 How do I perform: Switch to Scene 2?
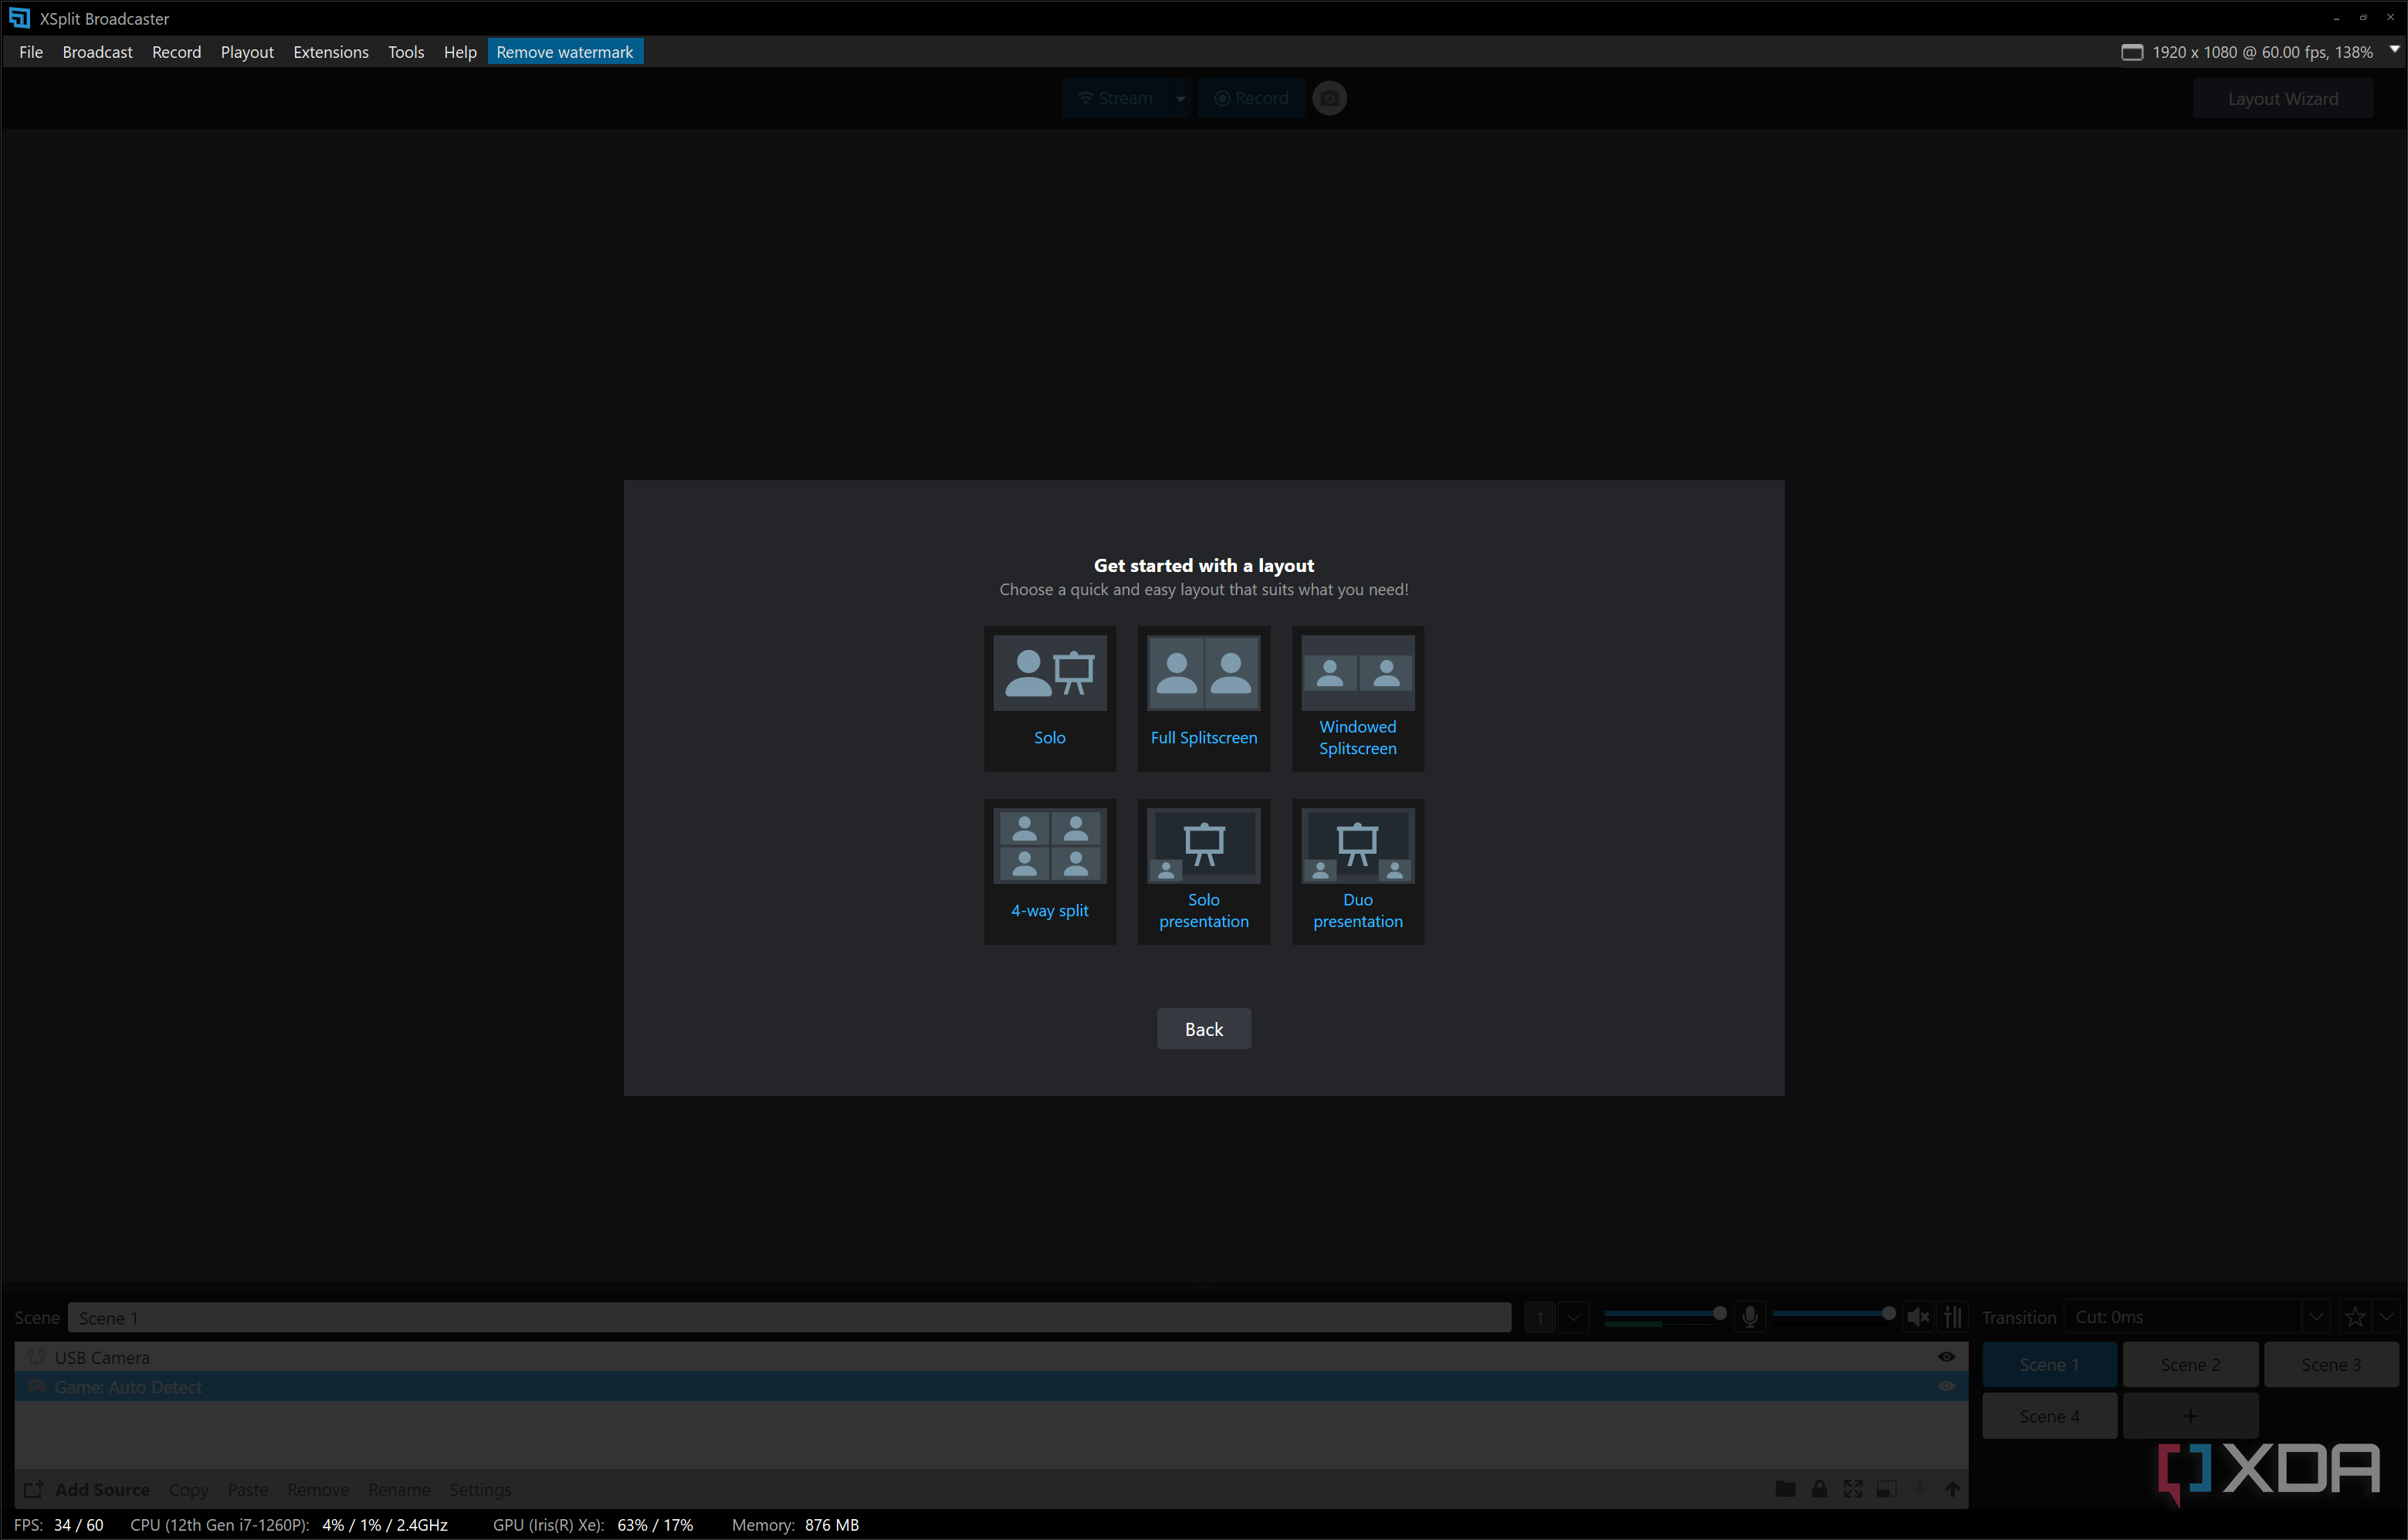tap(2190, 1365)
